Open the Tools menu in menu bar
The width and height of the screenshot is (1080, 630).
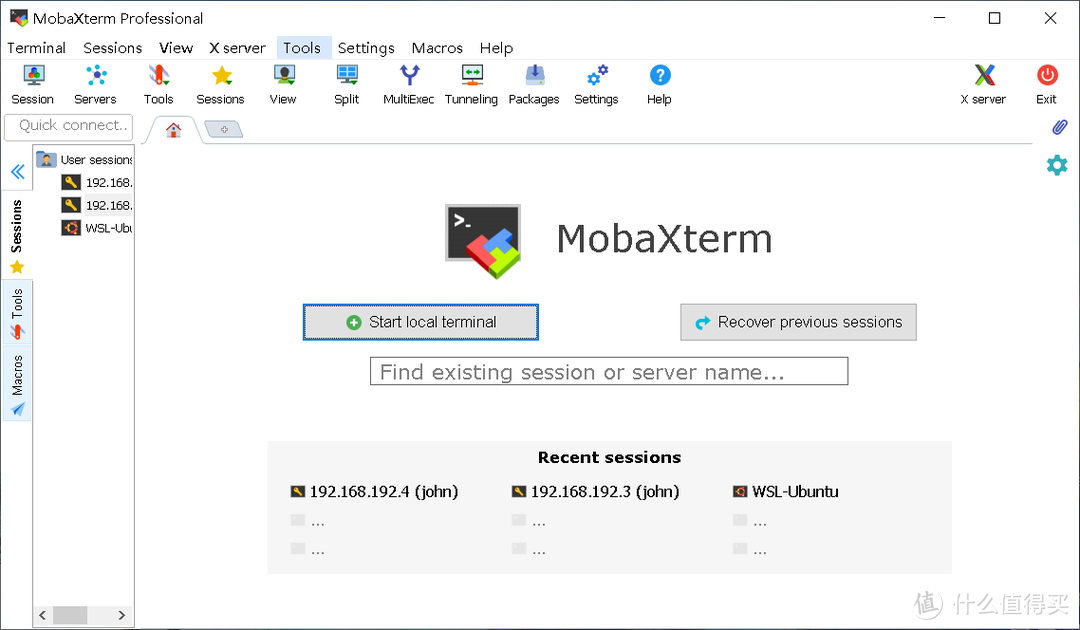[x=302, y=48]
